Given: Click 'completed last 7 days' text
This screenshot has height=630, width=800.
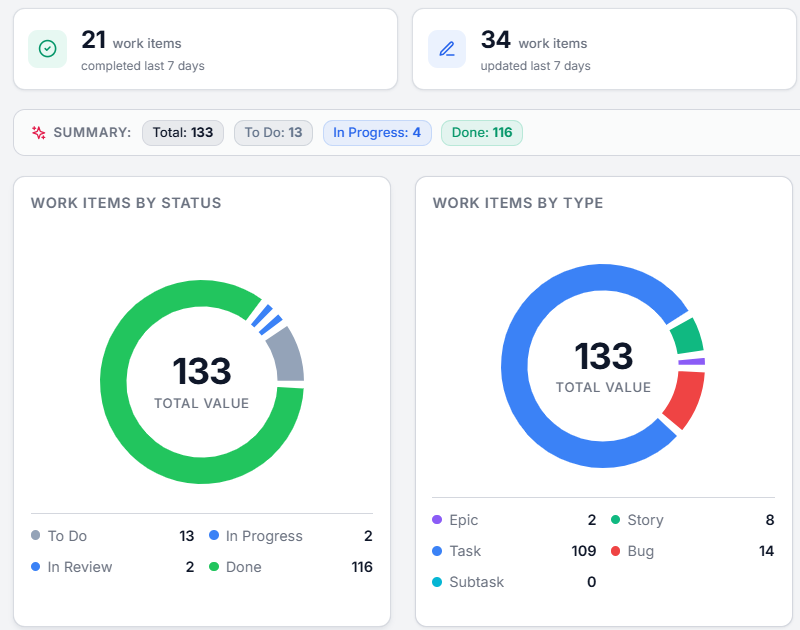Looking at the screenshot, I should pos(143,66).
